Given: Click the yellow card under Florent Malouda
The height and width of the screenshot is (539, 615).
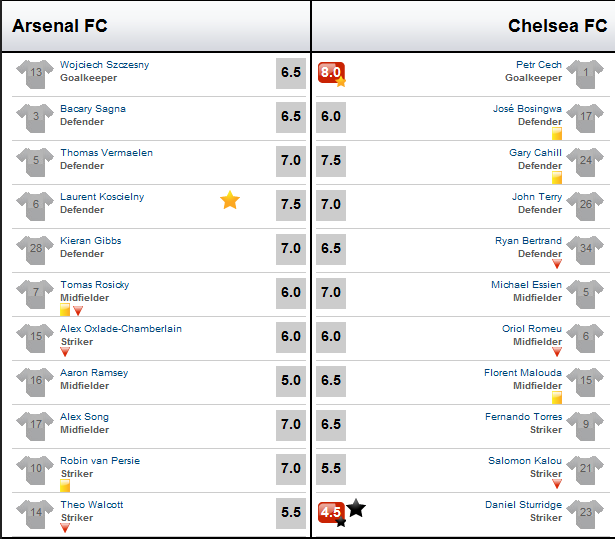Looking at the screenshot, I should coord(557,397).
